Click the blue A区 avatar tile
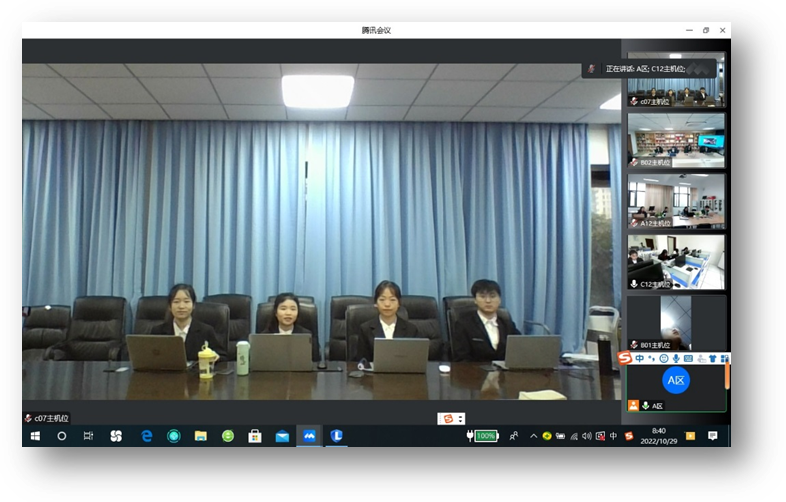Viewport: 786px width, 502px height. click(676, 380)
